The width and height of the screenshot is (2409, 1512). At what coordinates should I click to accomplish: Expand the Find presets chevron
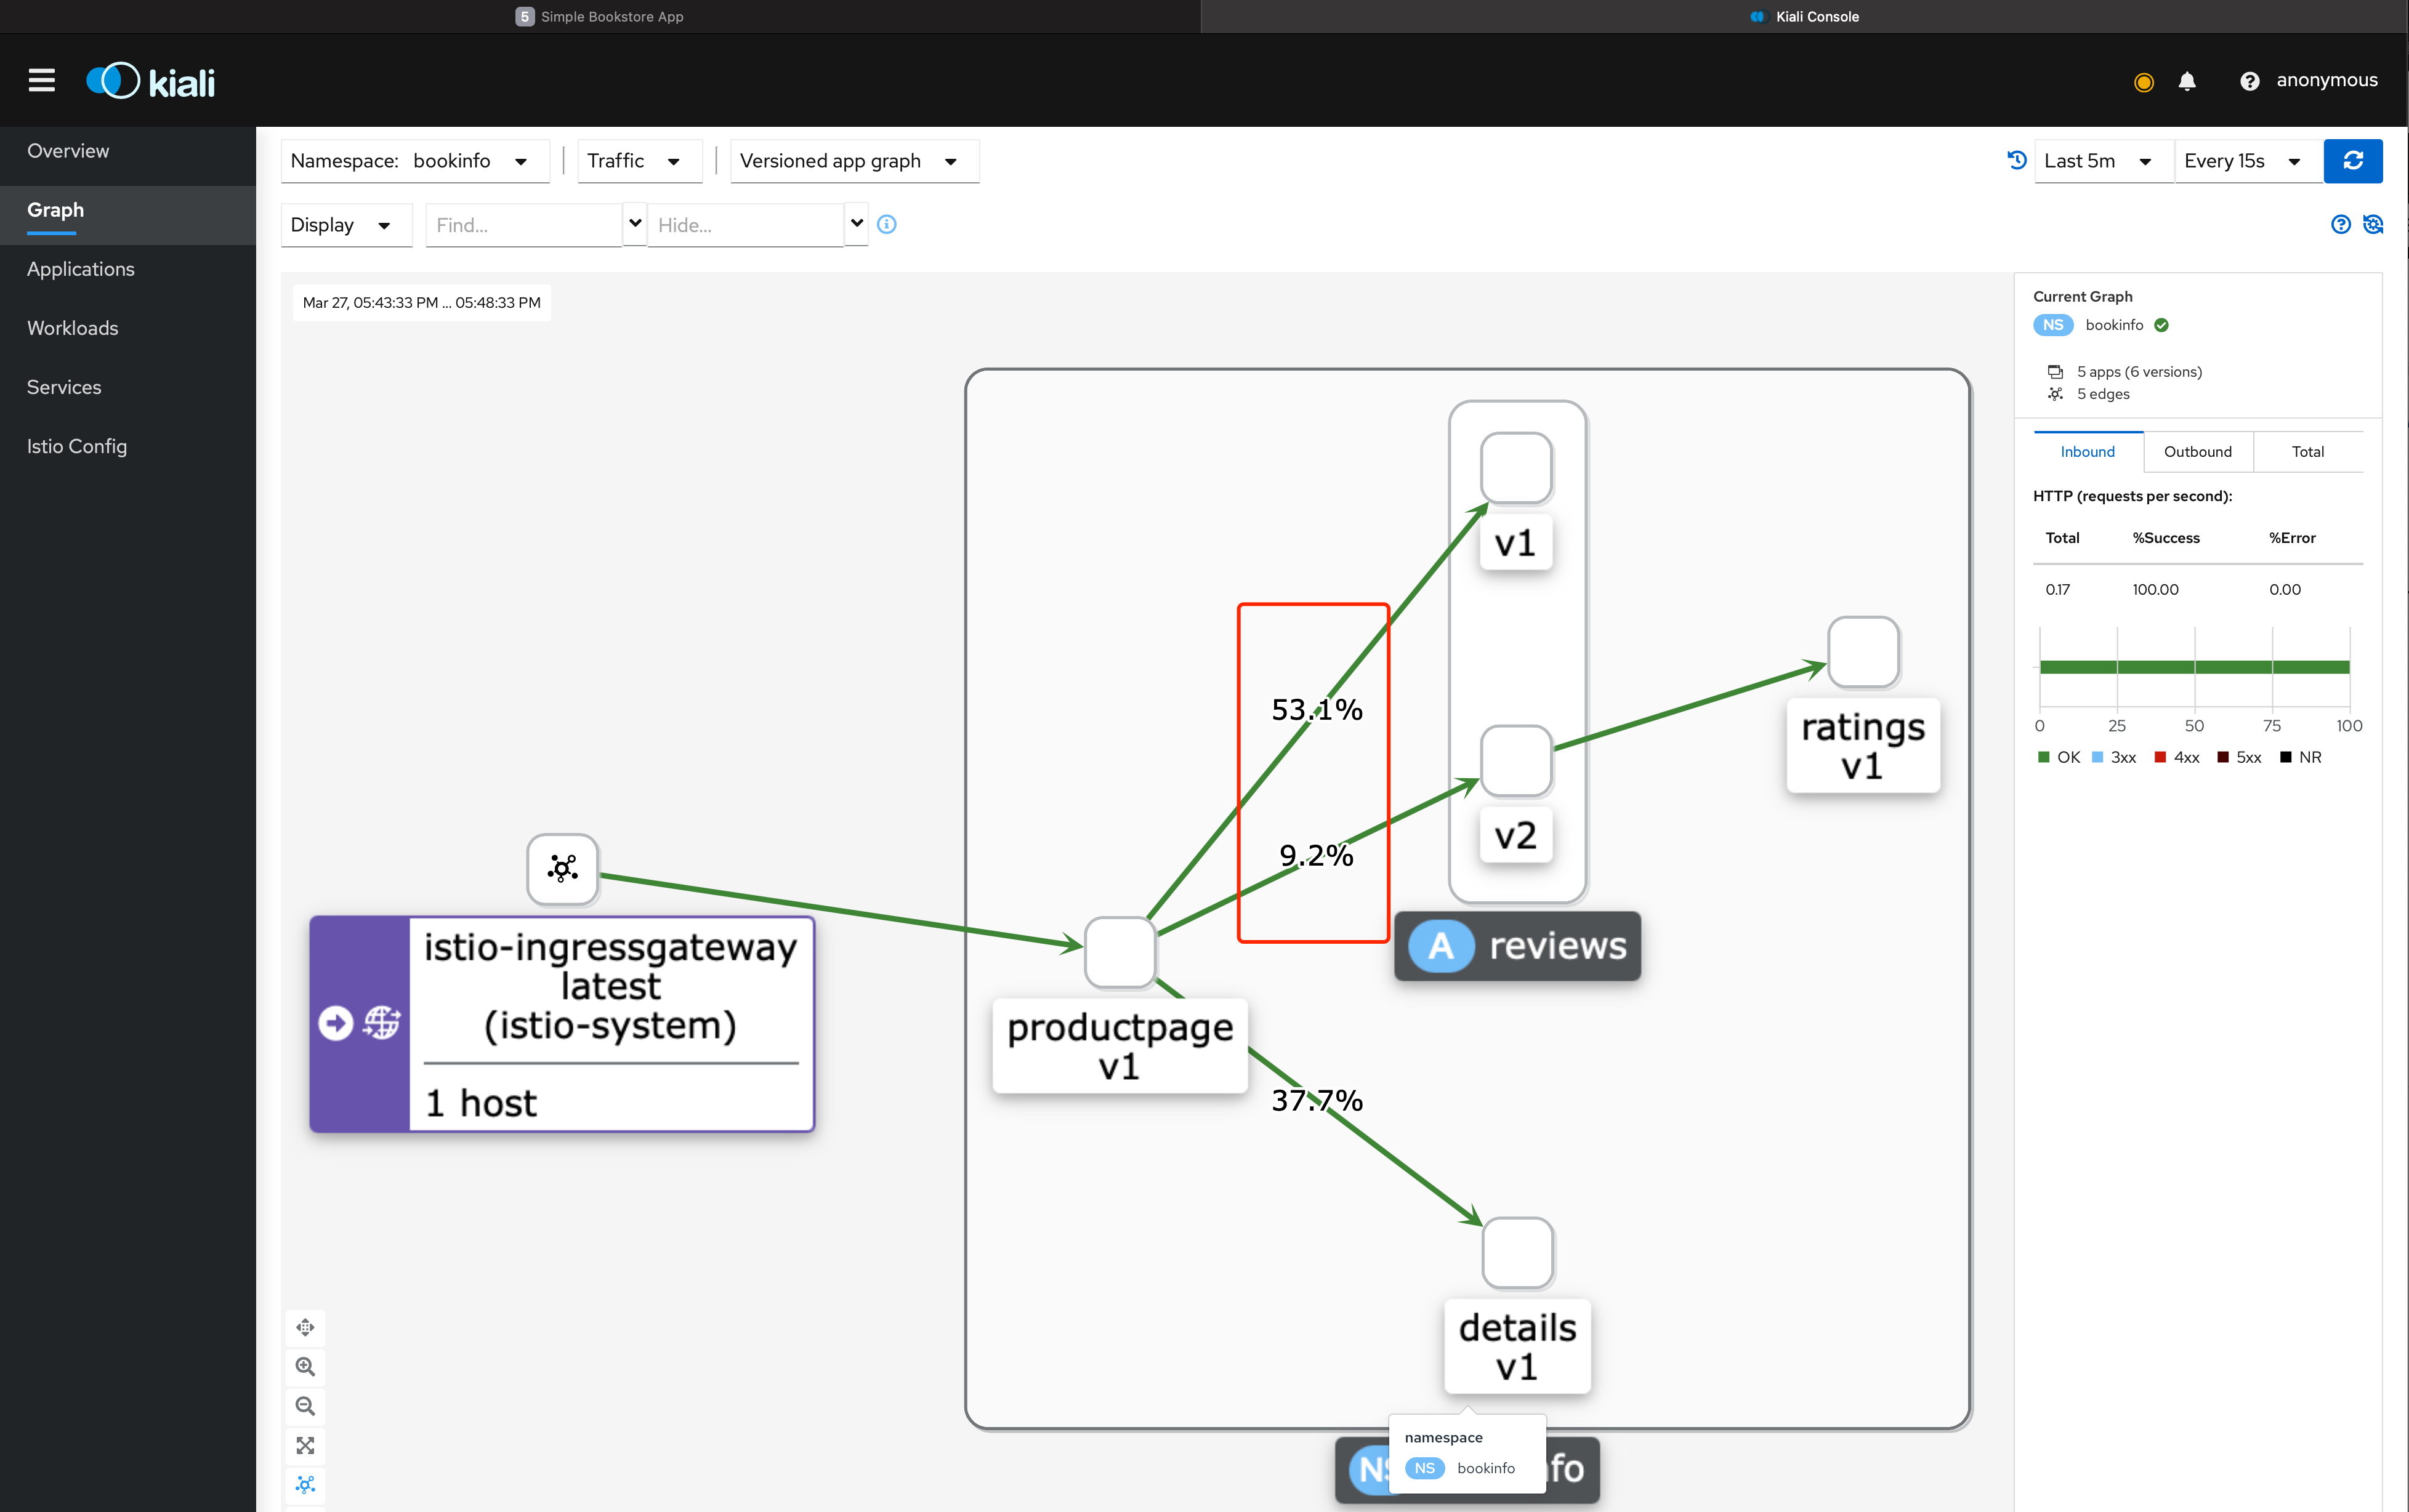tap(635, 224)
